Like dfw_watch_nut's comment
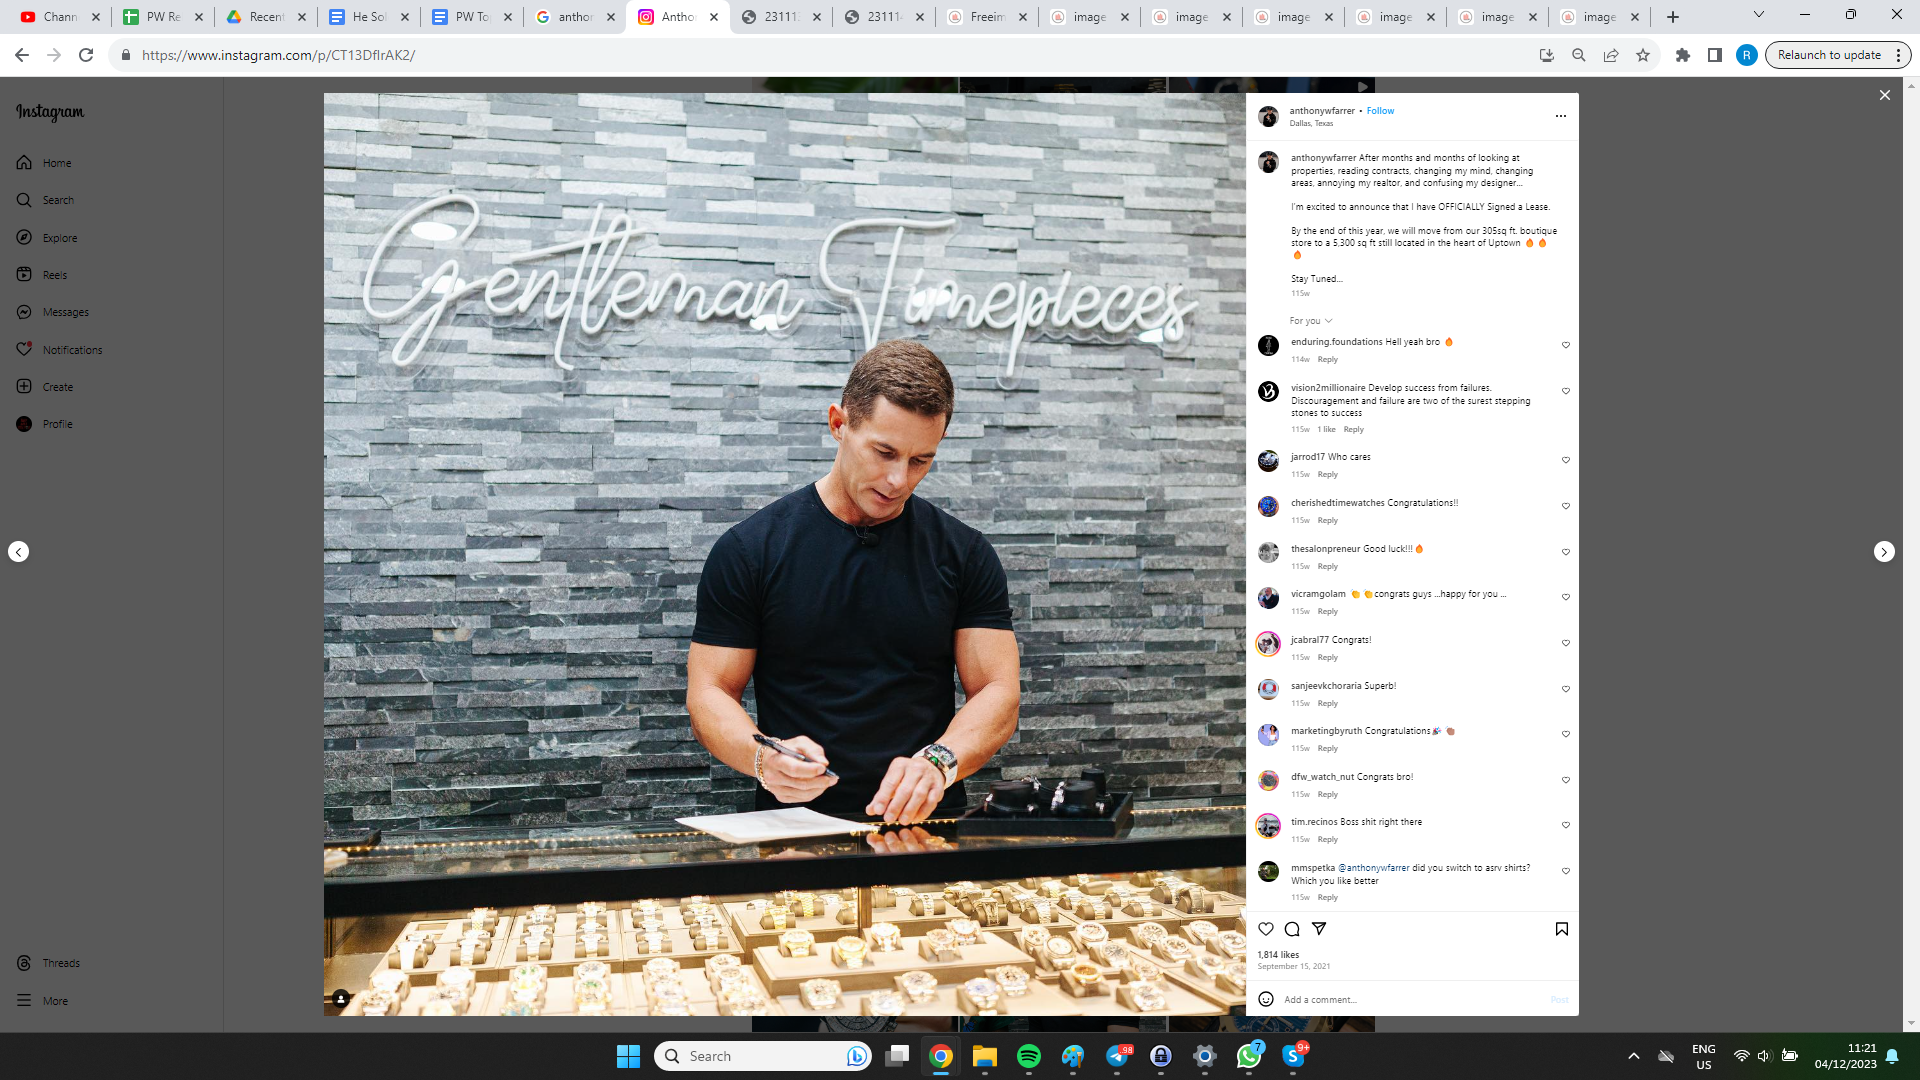Image resolution: width=1920 pixels, height=1080 pixels. [1566, 780]
